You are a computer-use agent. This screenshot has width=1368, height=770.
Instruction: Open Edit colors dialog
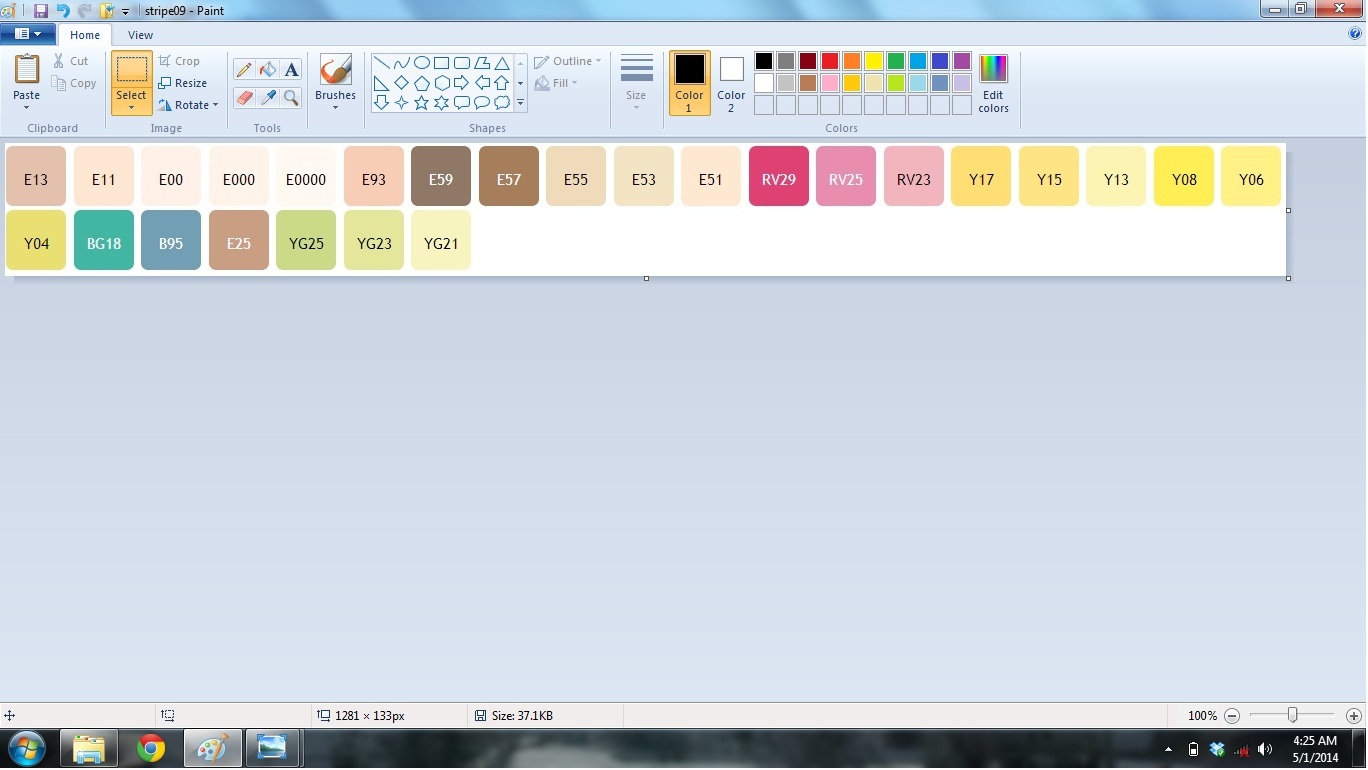click(993, 83)
